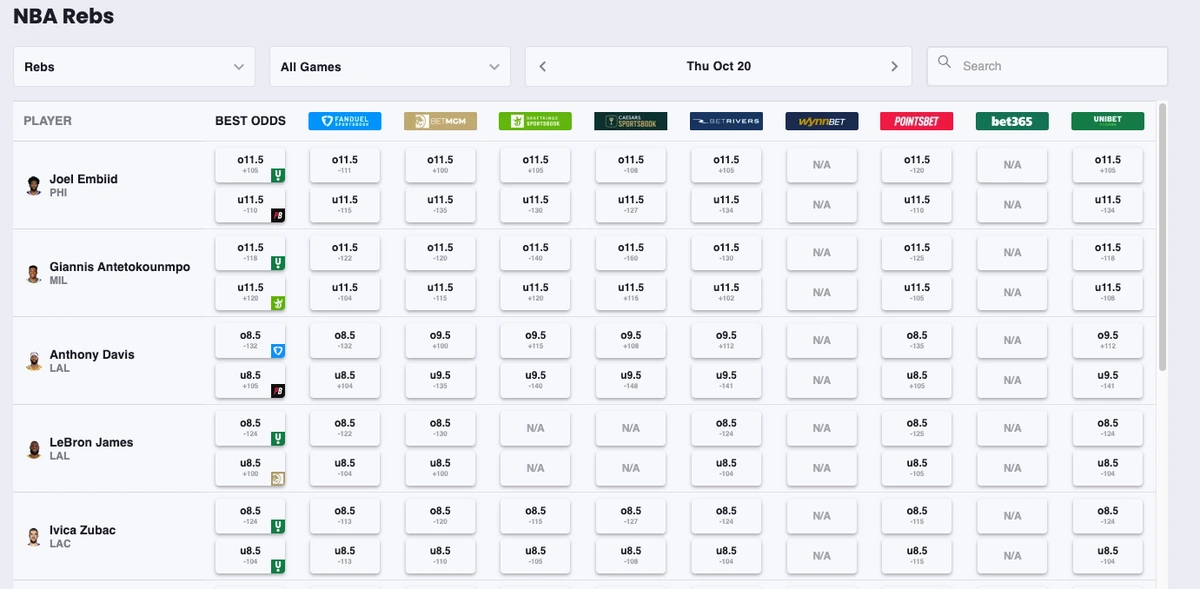Click the Giannis Antetokounmpo player name
1200x589 pixels.
click(119, 267)
